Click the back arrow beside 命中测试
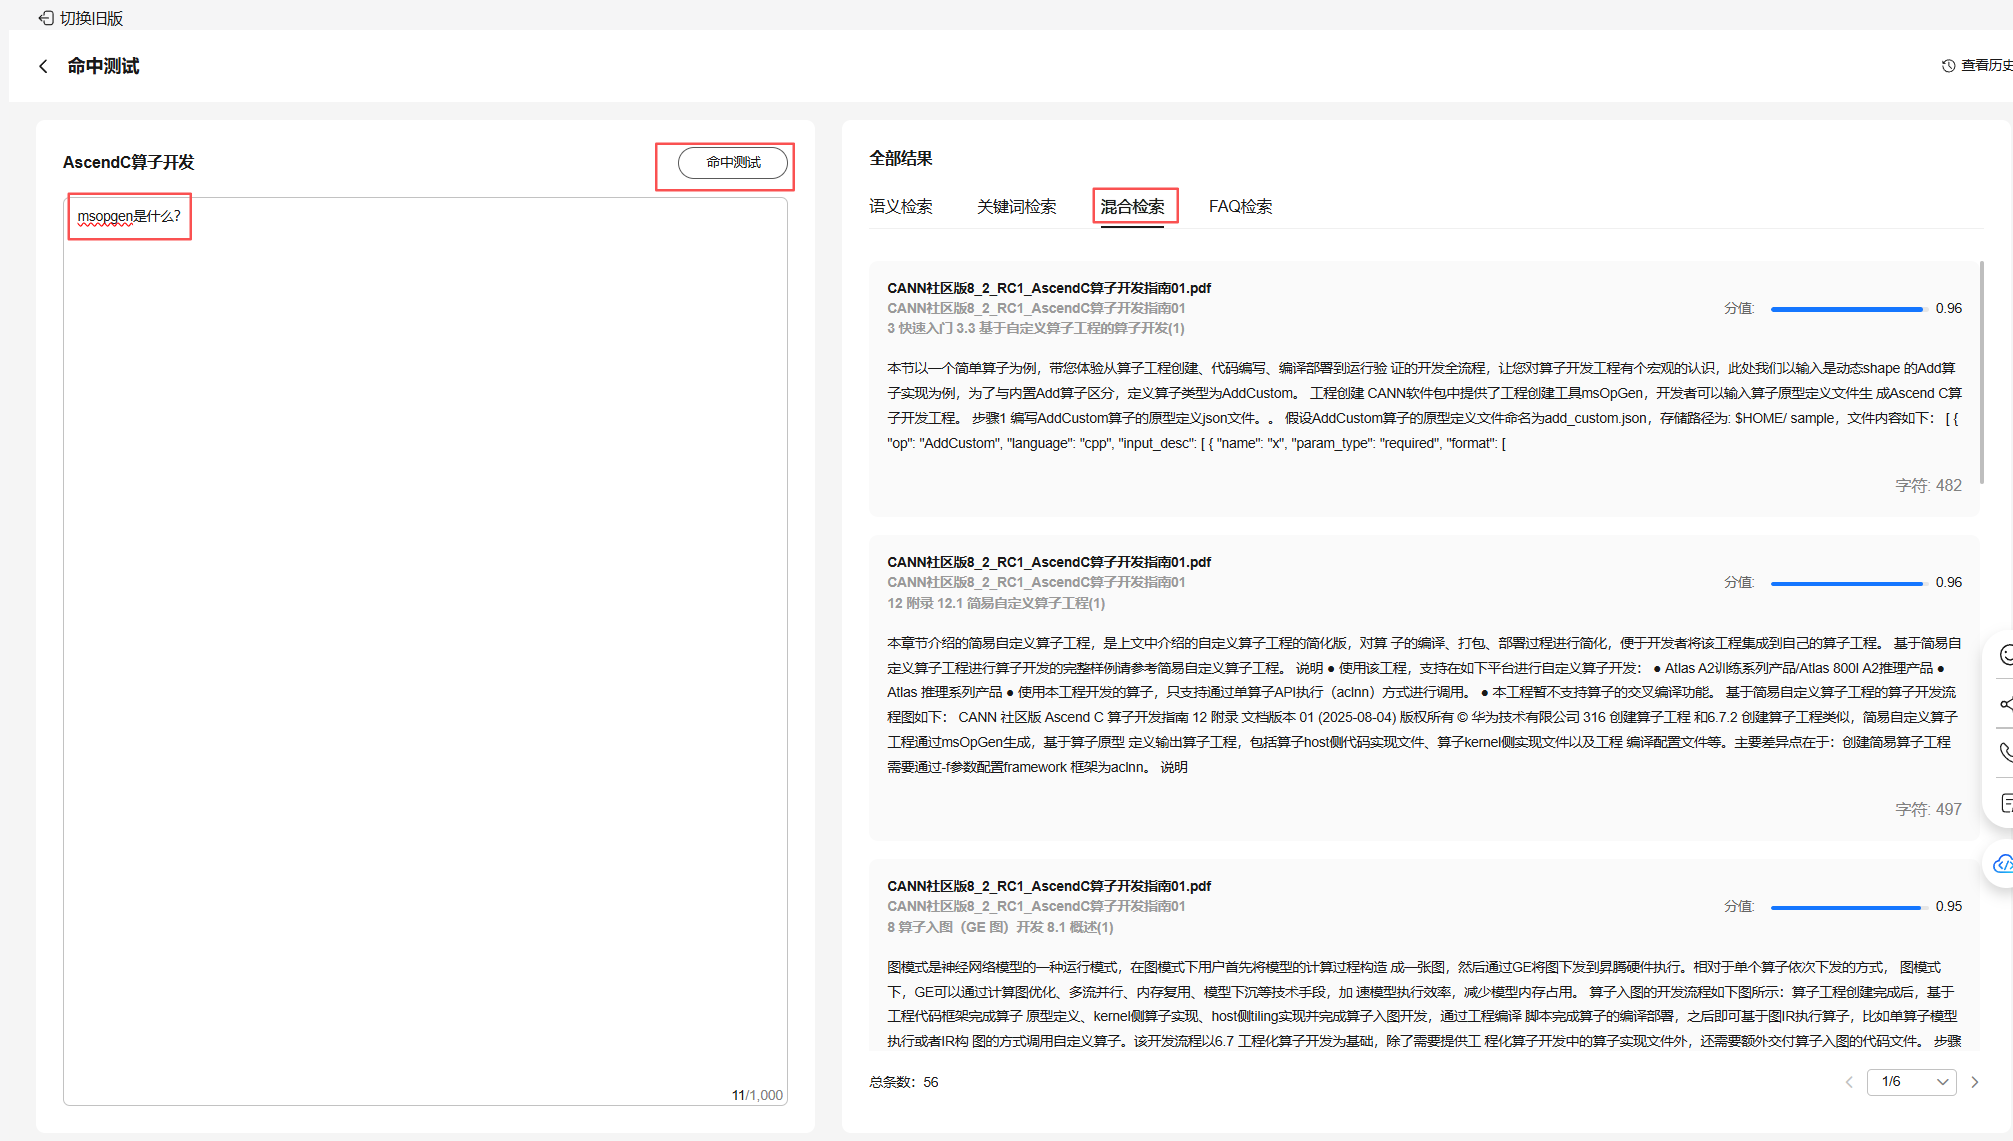The image size is (2013, 1141). [x=43, y=66]
